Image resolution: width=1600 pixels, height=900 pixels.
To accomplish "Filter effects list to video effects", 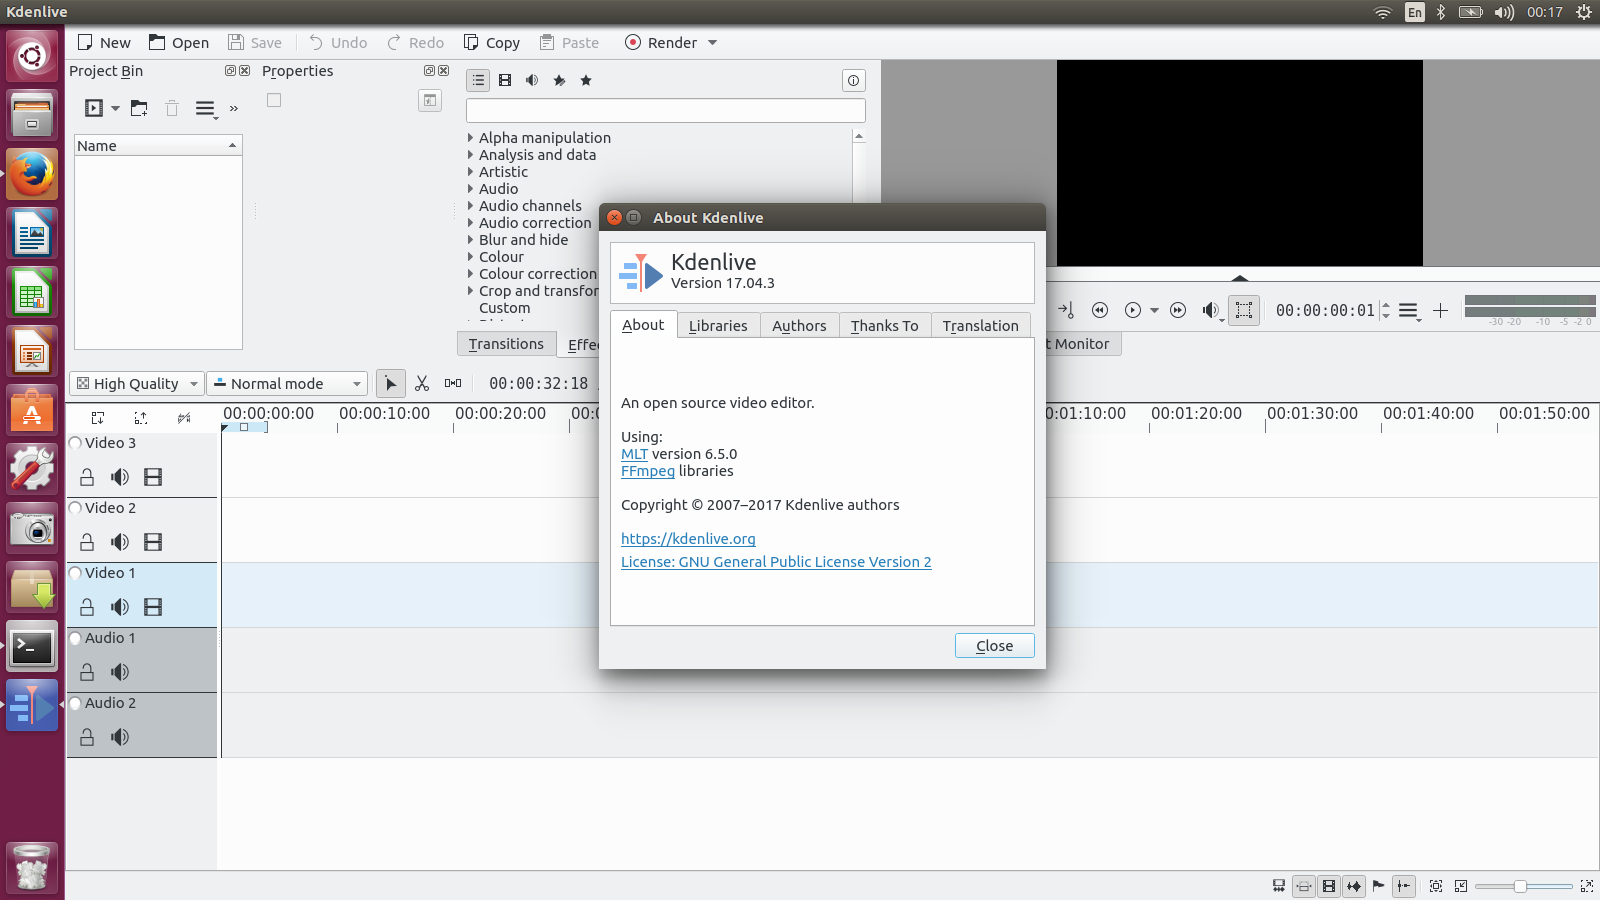I will tap(505, 80).
